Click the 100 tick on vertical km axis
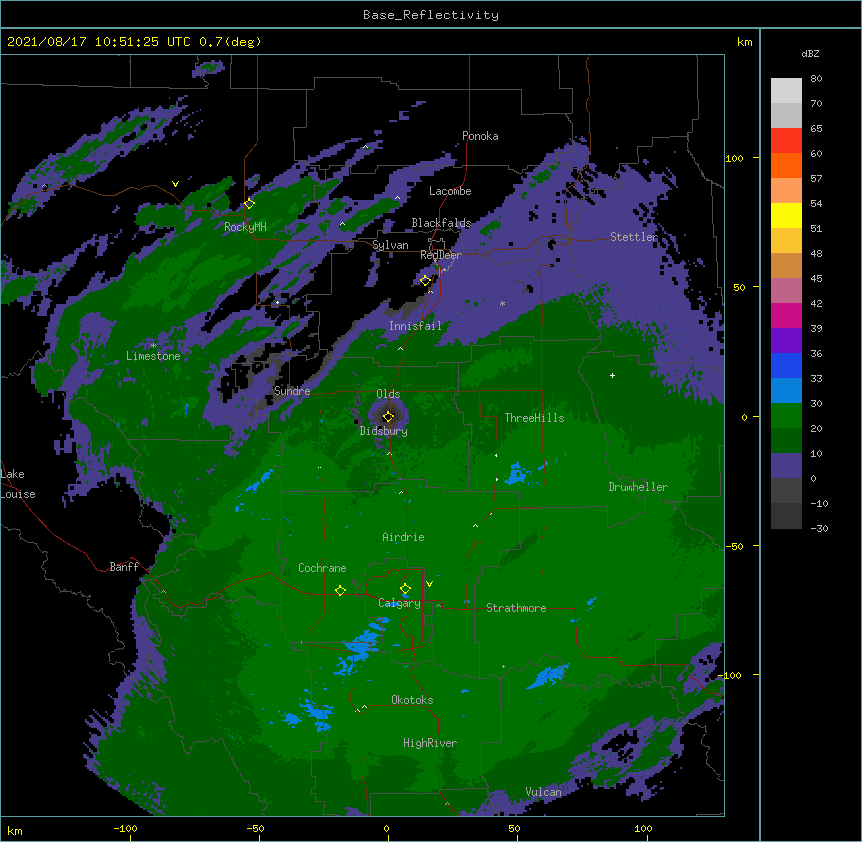The width and height of the screenshot is (862, 842). point(734,158)
